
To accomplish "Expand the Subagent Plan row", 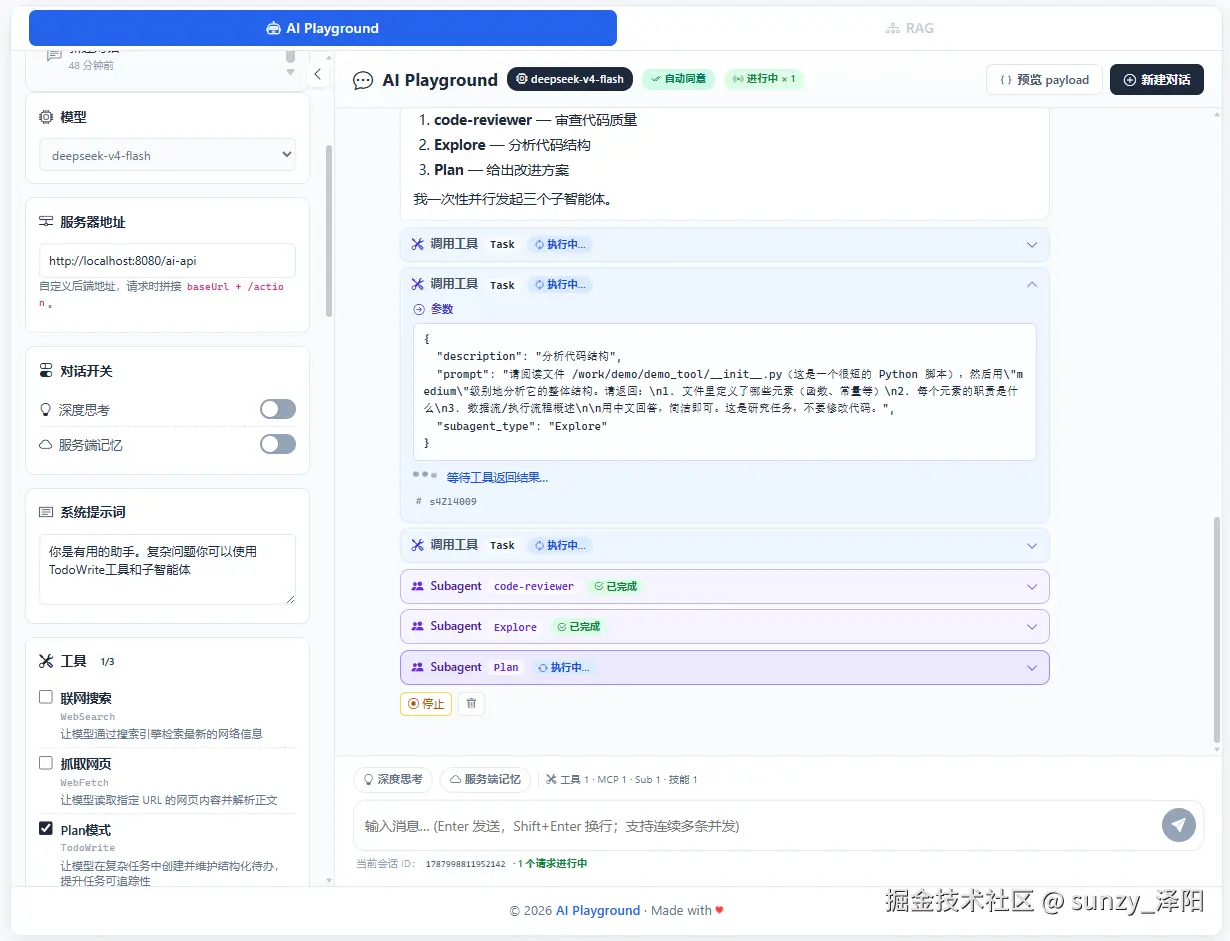I will click(724, 667).
